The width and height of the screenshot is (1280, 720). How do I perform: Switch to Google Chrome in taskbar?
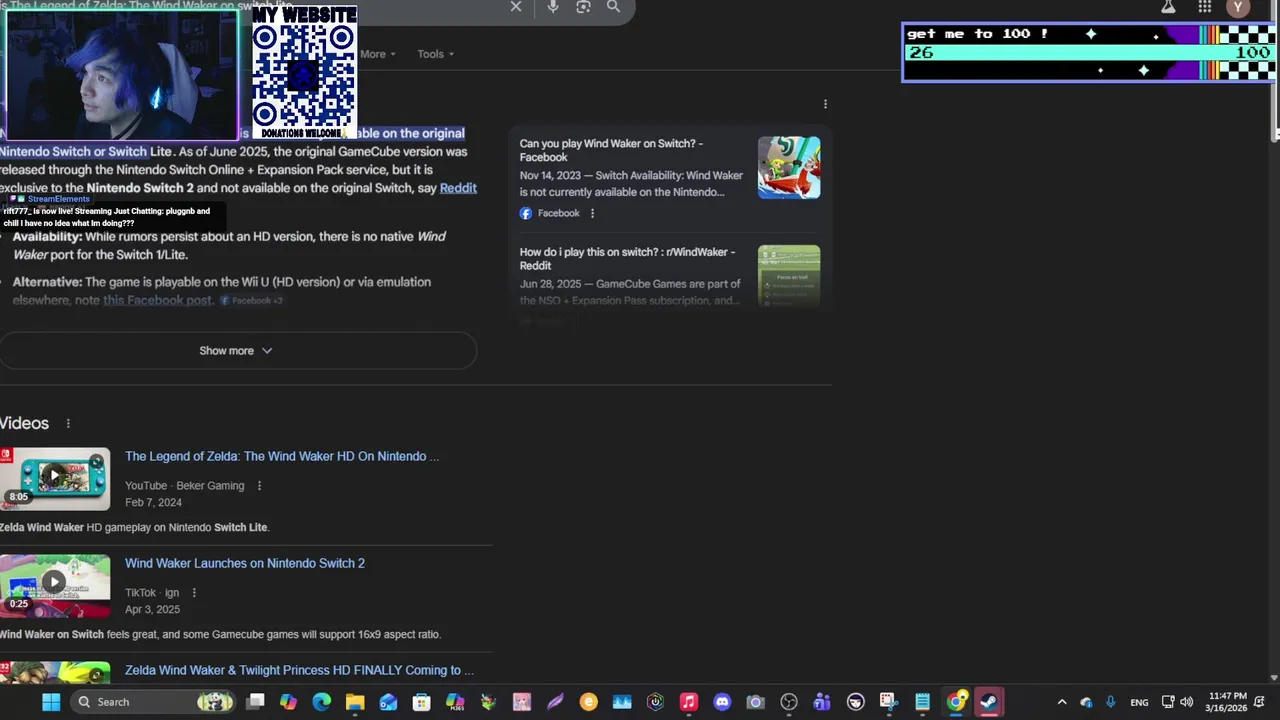click(956, 702)
